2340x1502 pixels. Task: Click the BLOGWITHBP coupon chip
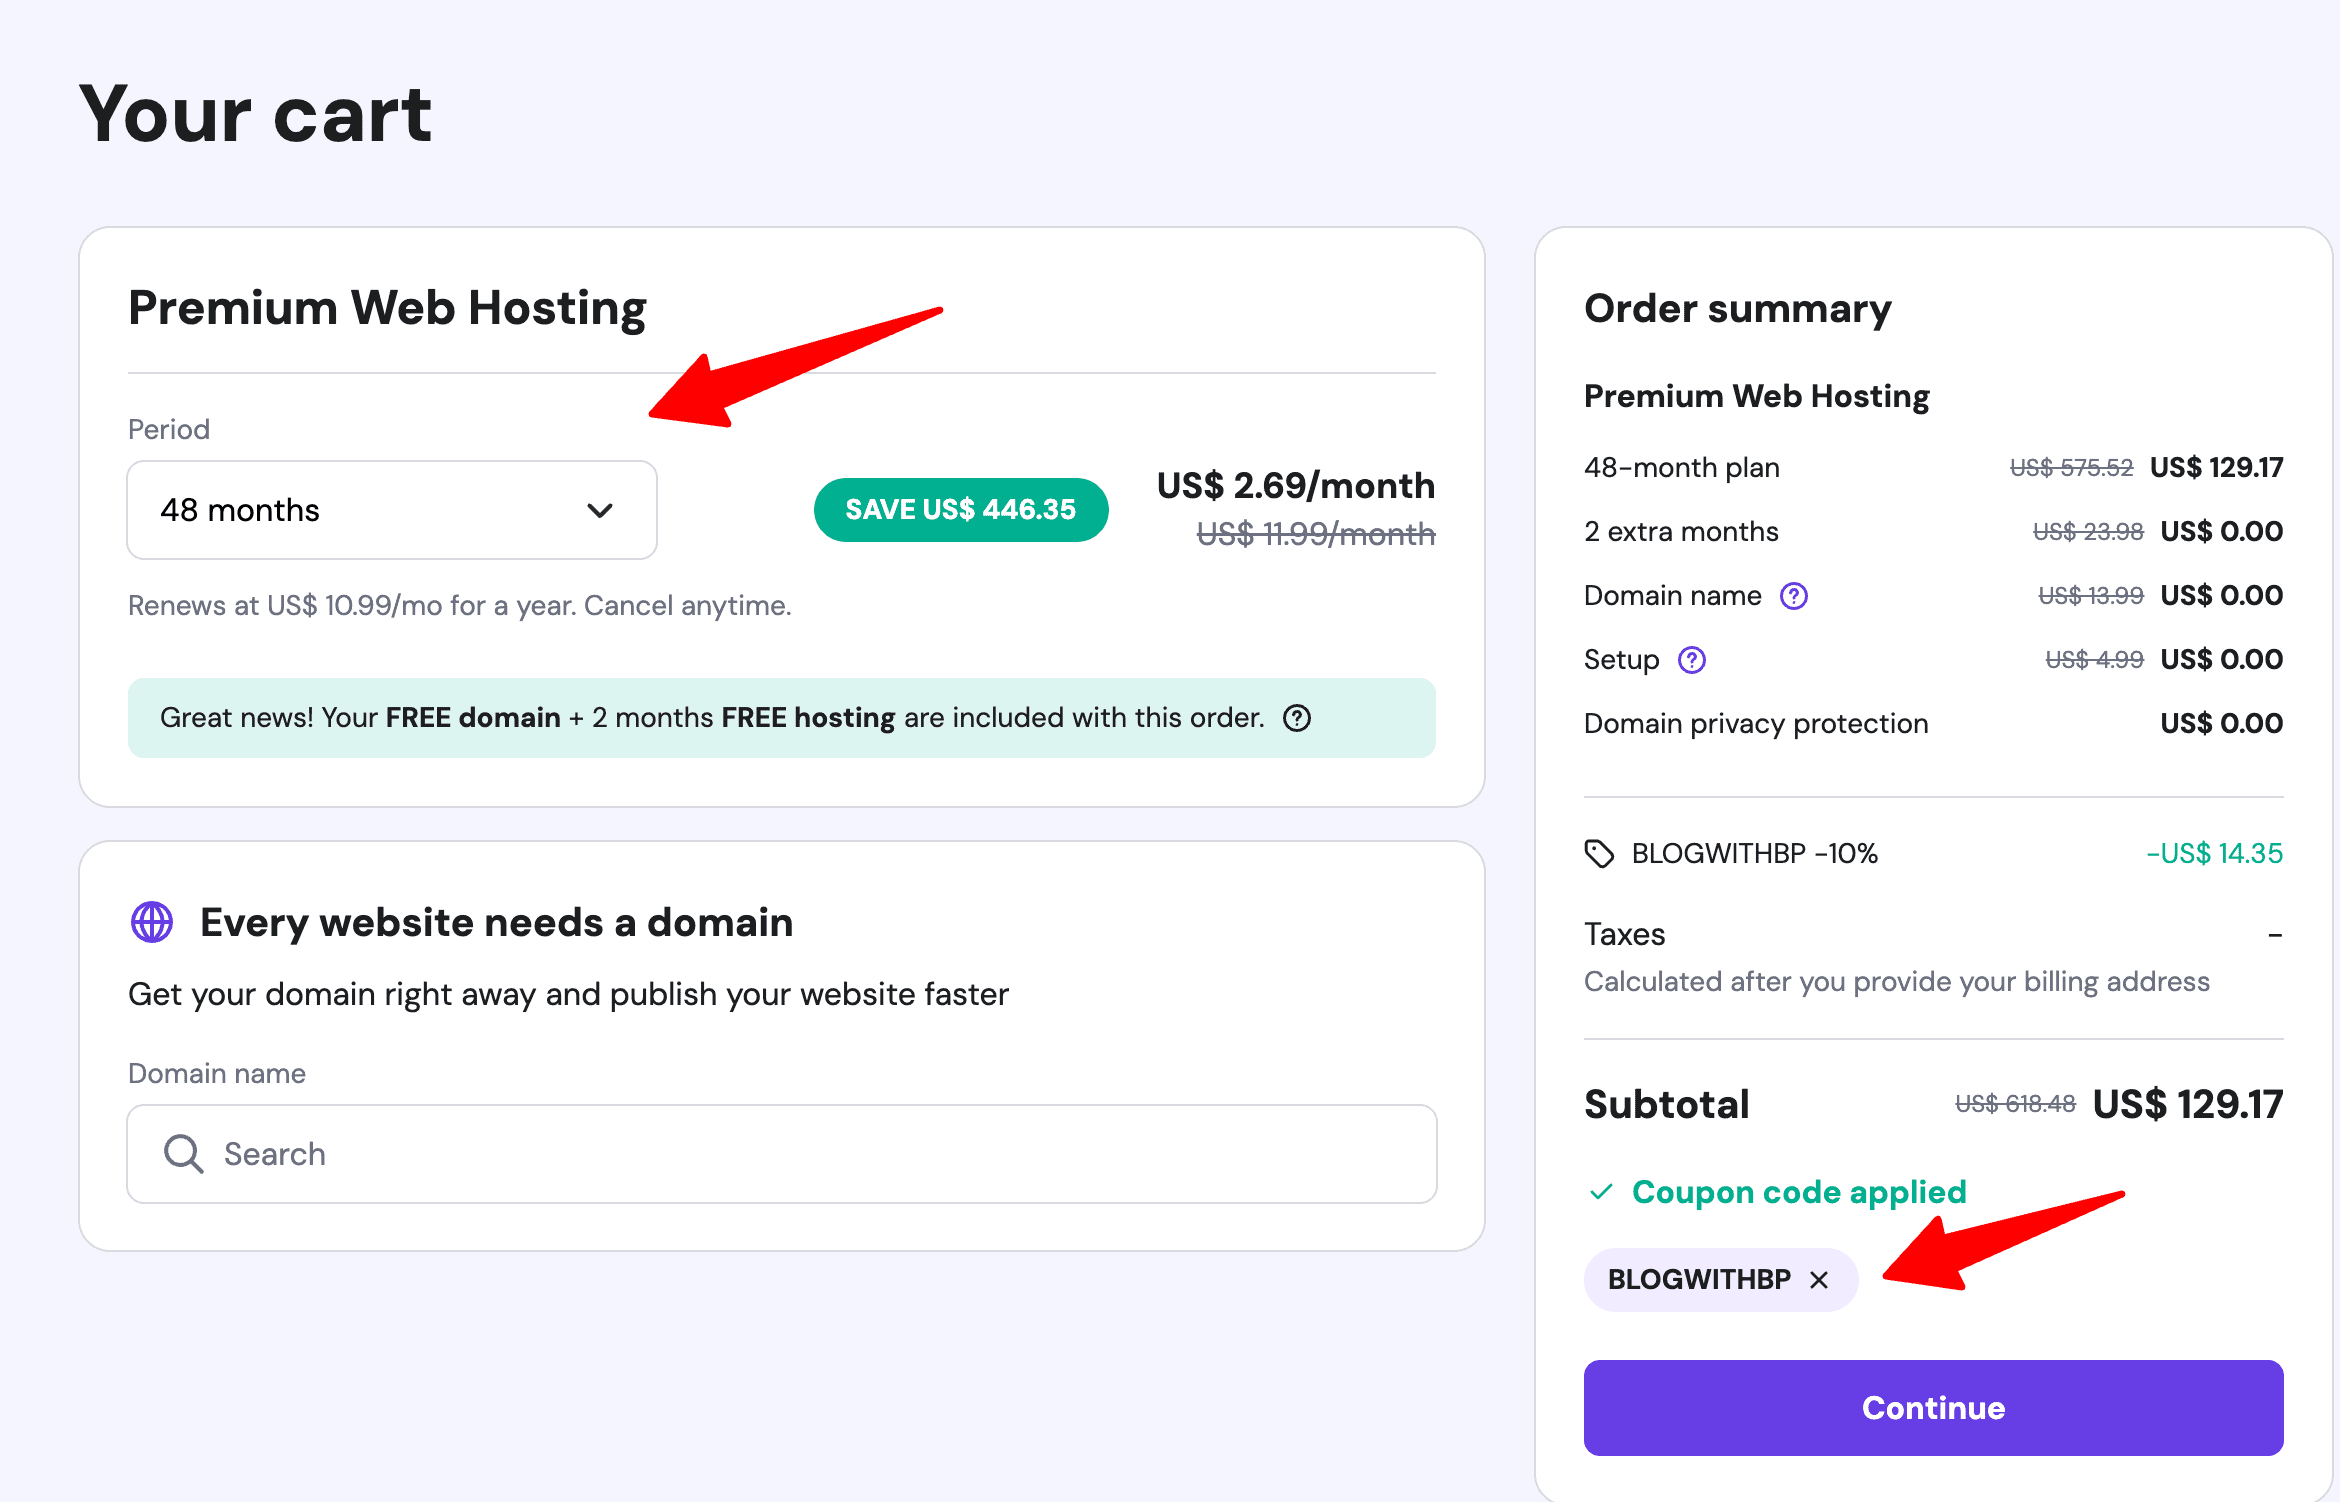pos(1700,1280)
